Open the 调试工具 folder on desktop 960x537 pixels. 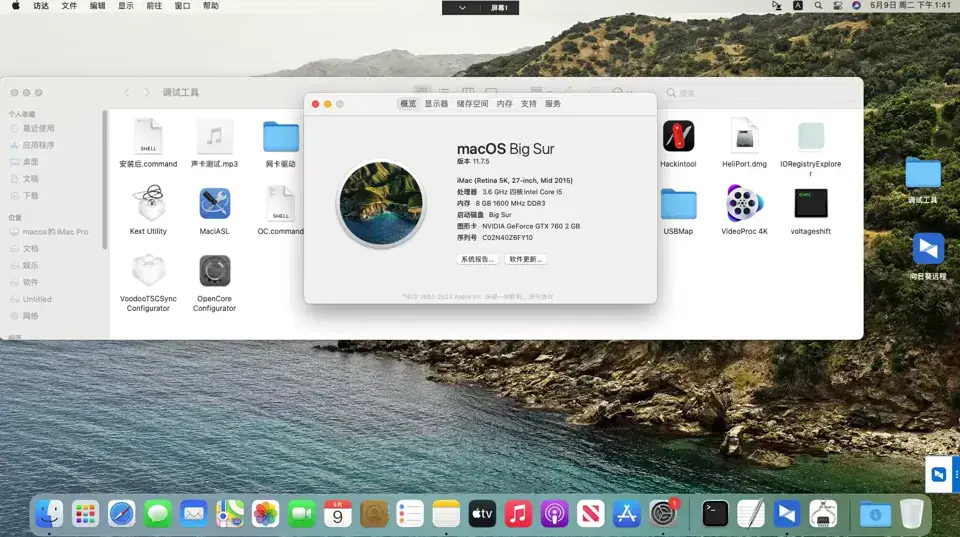click(x=923, y=173)
